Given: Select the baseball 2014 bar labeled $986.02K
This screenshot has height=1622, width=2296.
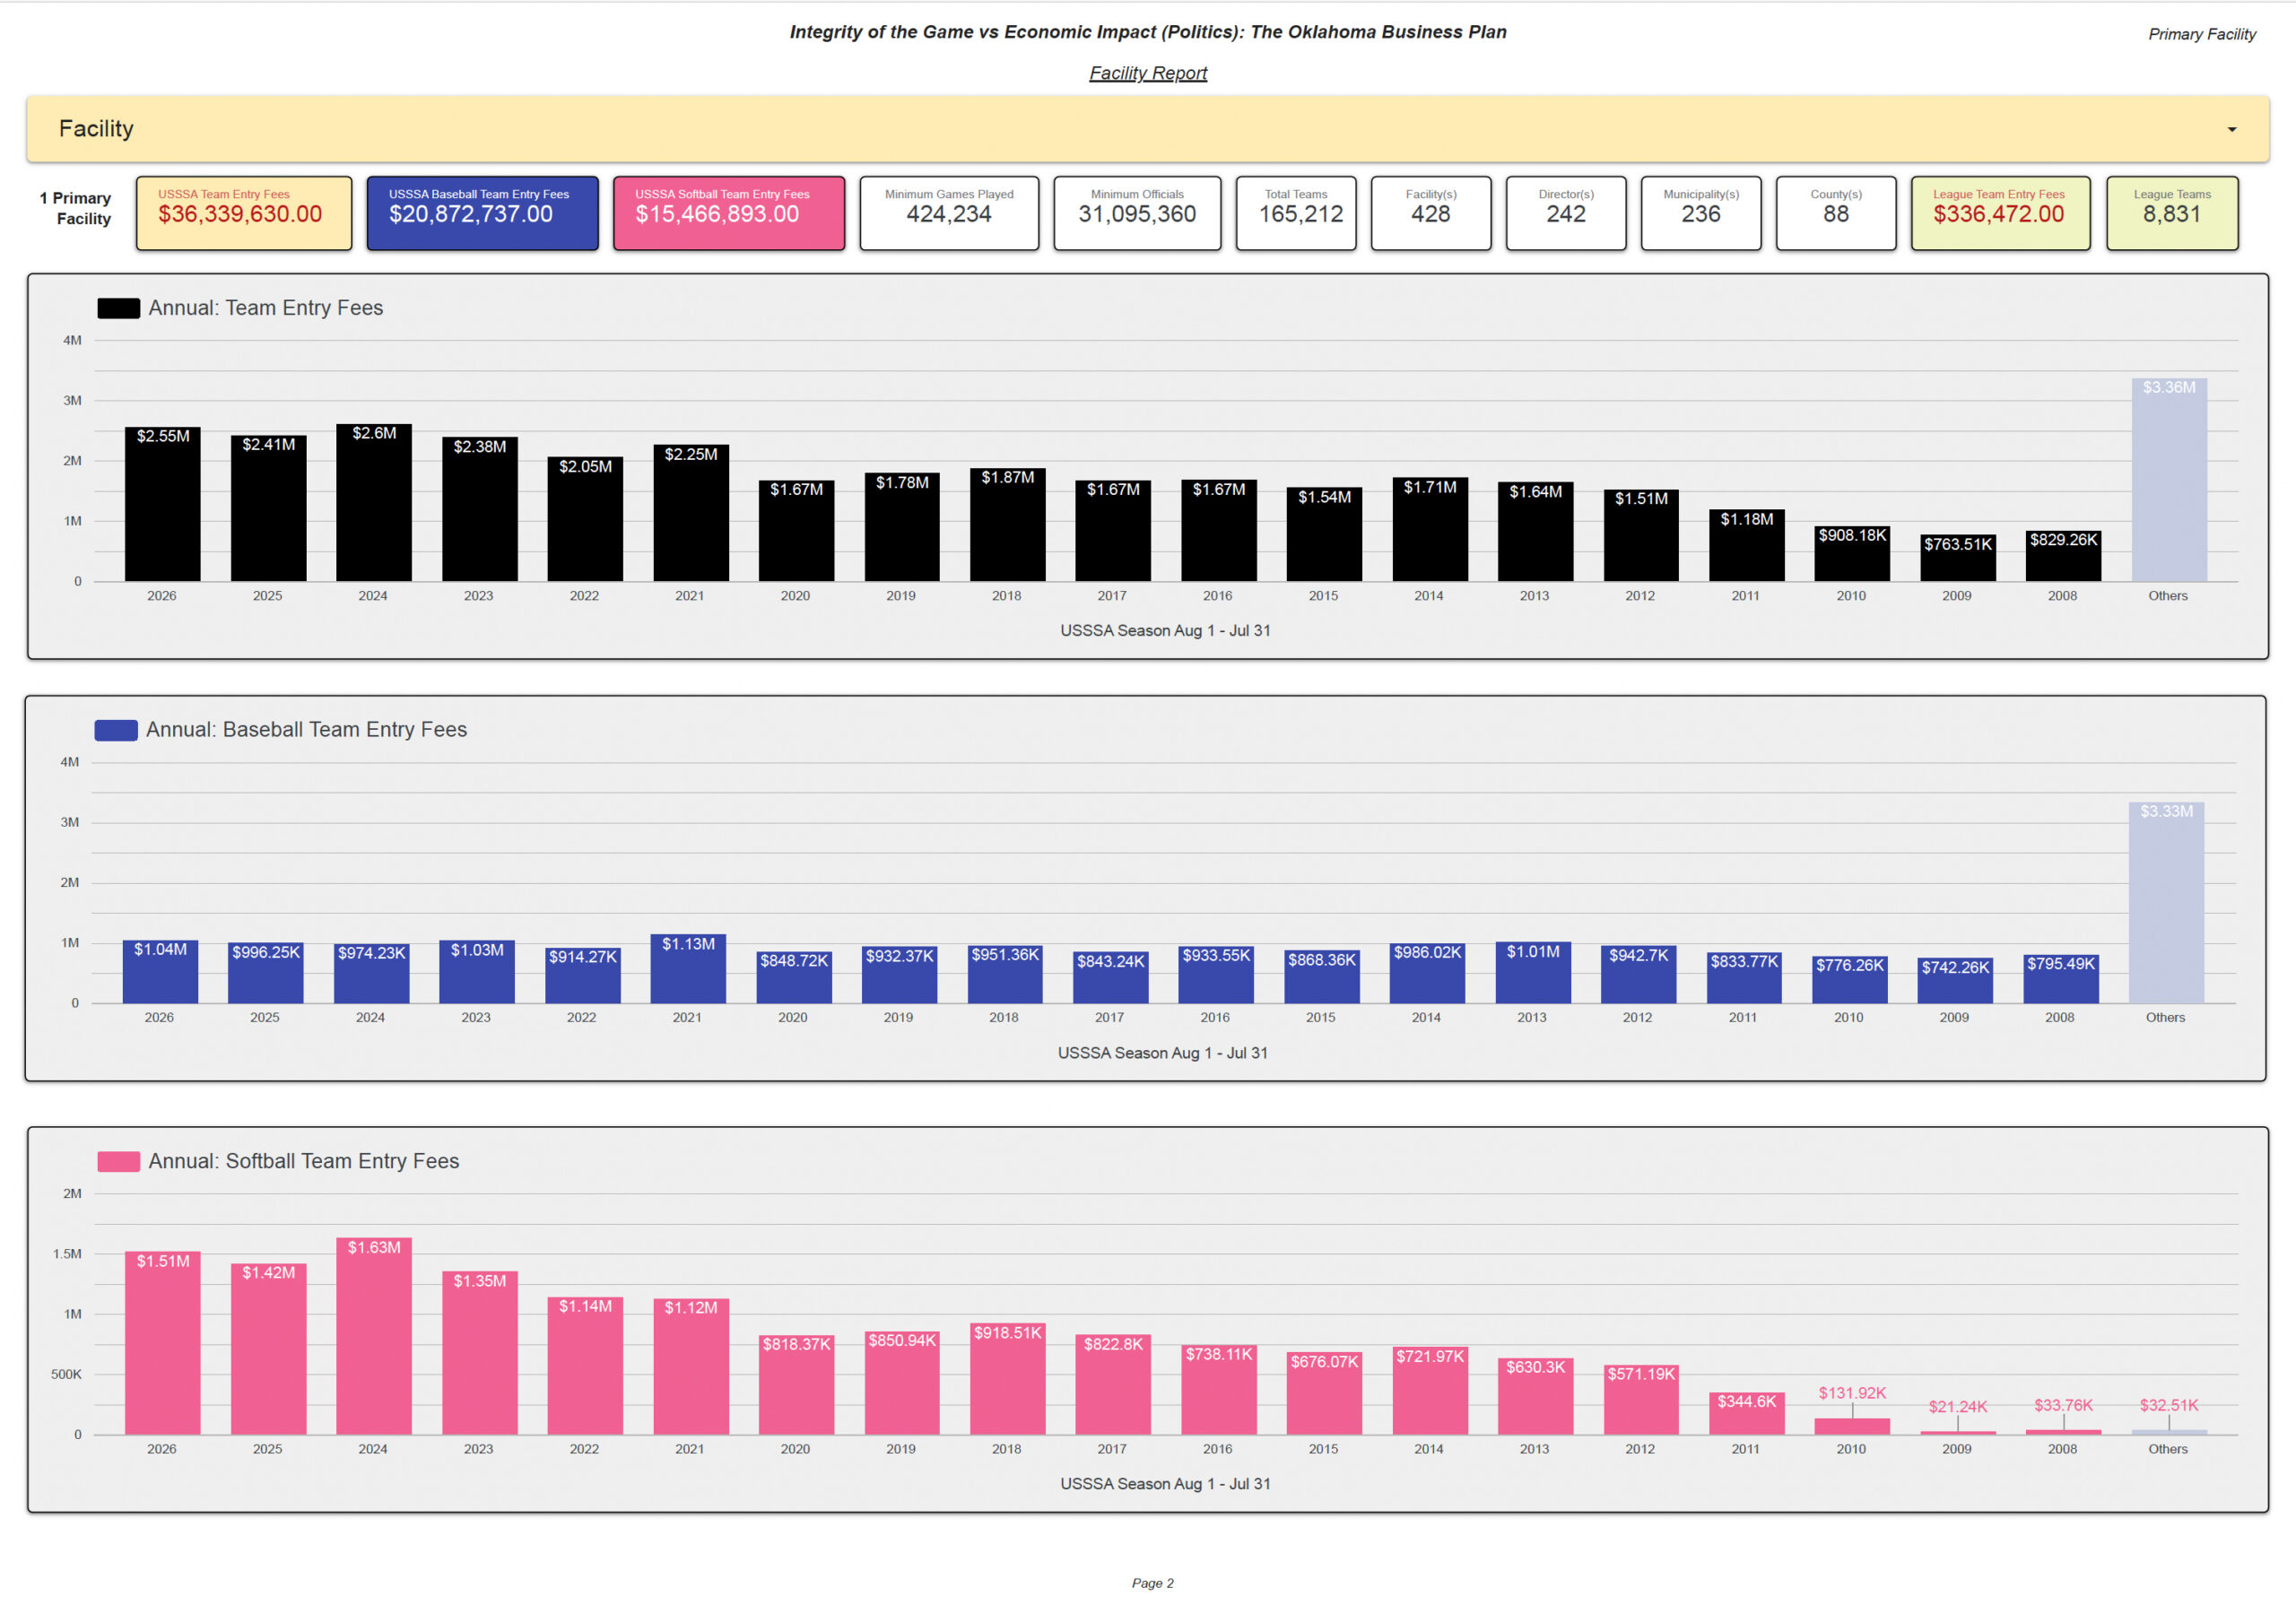Looking at the screenshot, I should tap(1427, 973).
